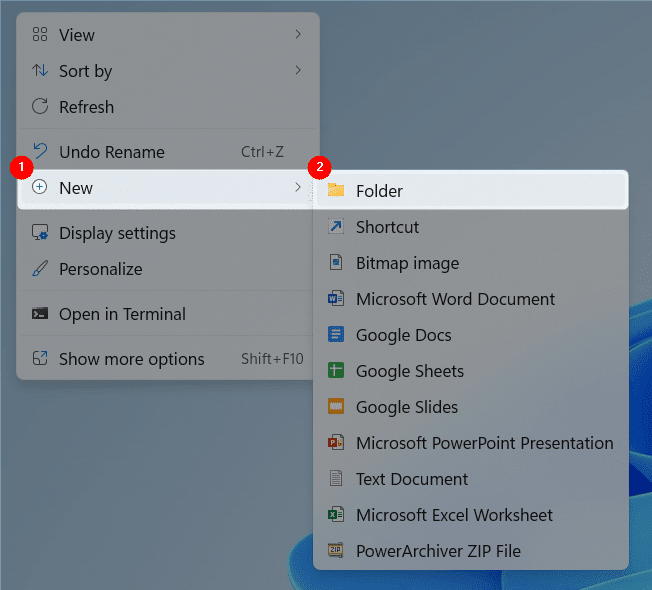Choose Bitmap image in the submenu
This screenshot has height=590, width=652.
coord(472,263)
